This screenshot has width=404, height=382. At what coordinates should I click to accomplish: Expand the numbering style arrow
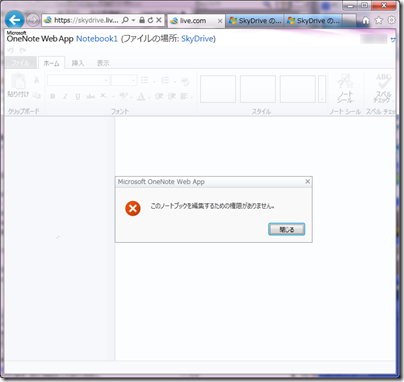pyautogui.click(x=174, y=81)
